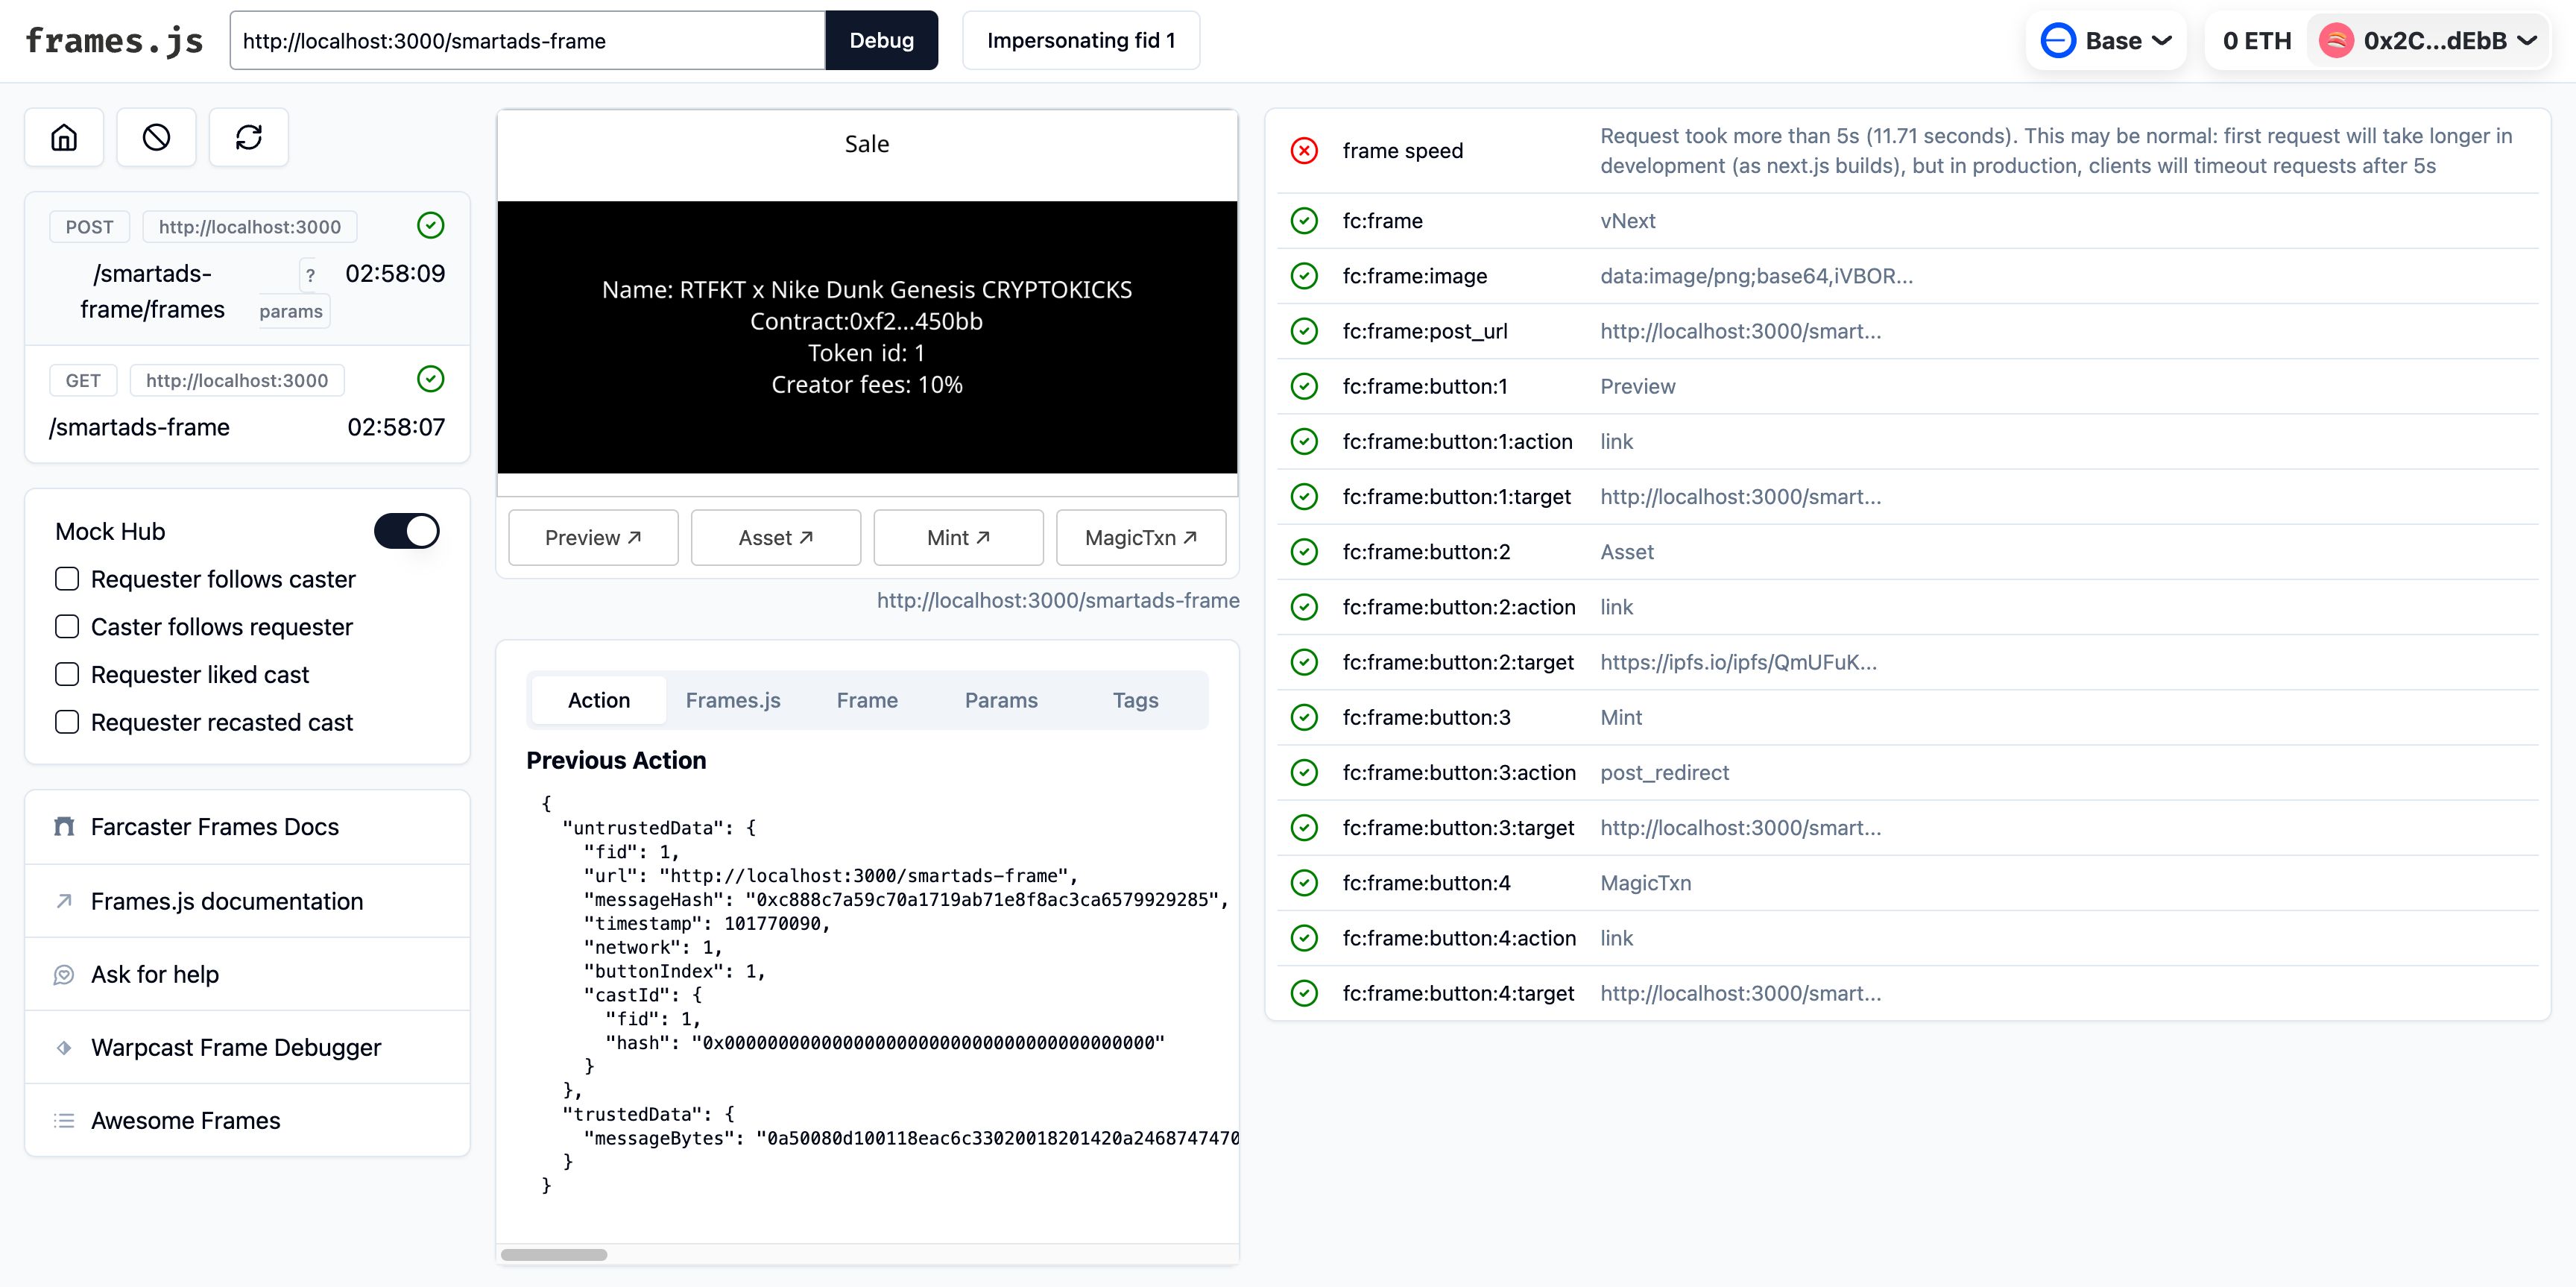The width and height of the screenshot is (2576, 1287).
Task: Click the Preview frame button
Action: click(x=593, y=538)
